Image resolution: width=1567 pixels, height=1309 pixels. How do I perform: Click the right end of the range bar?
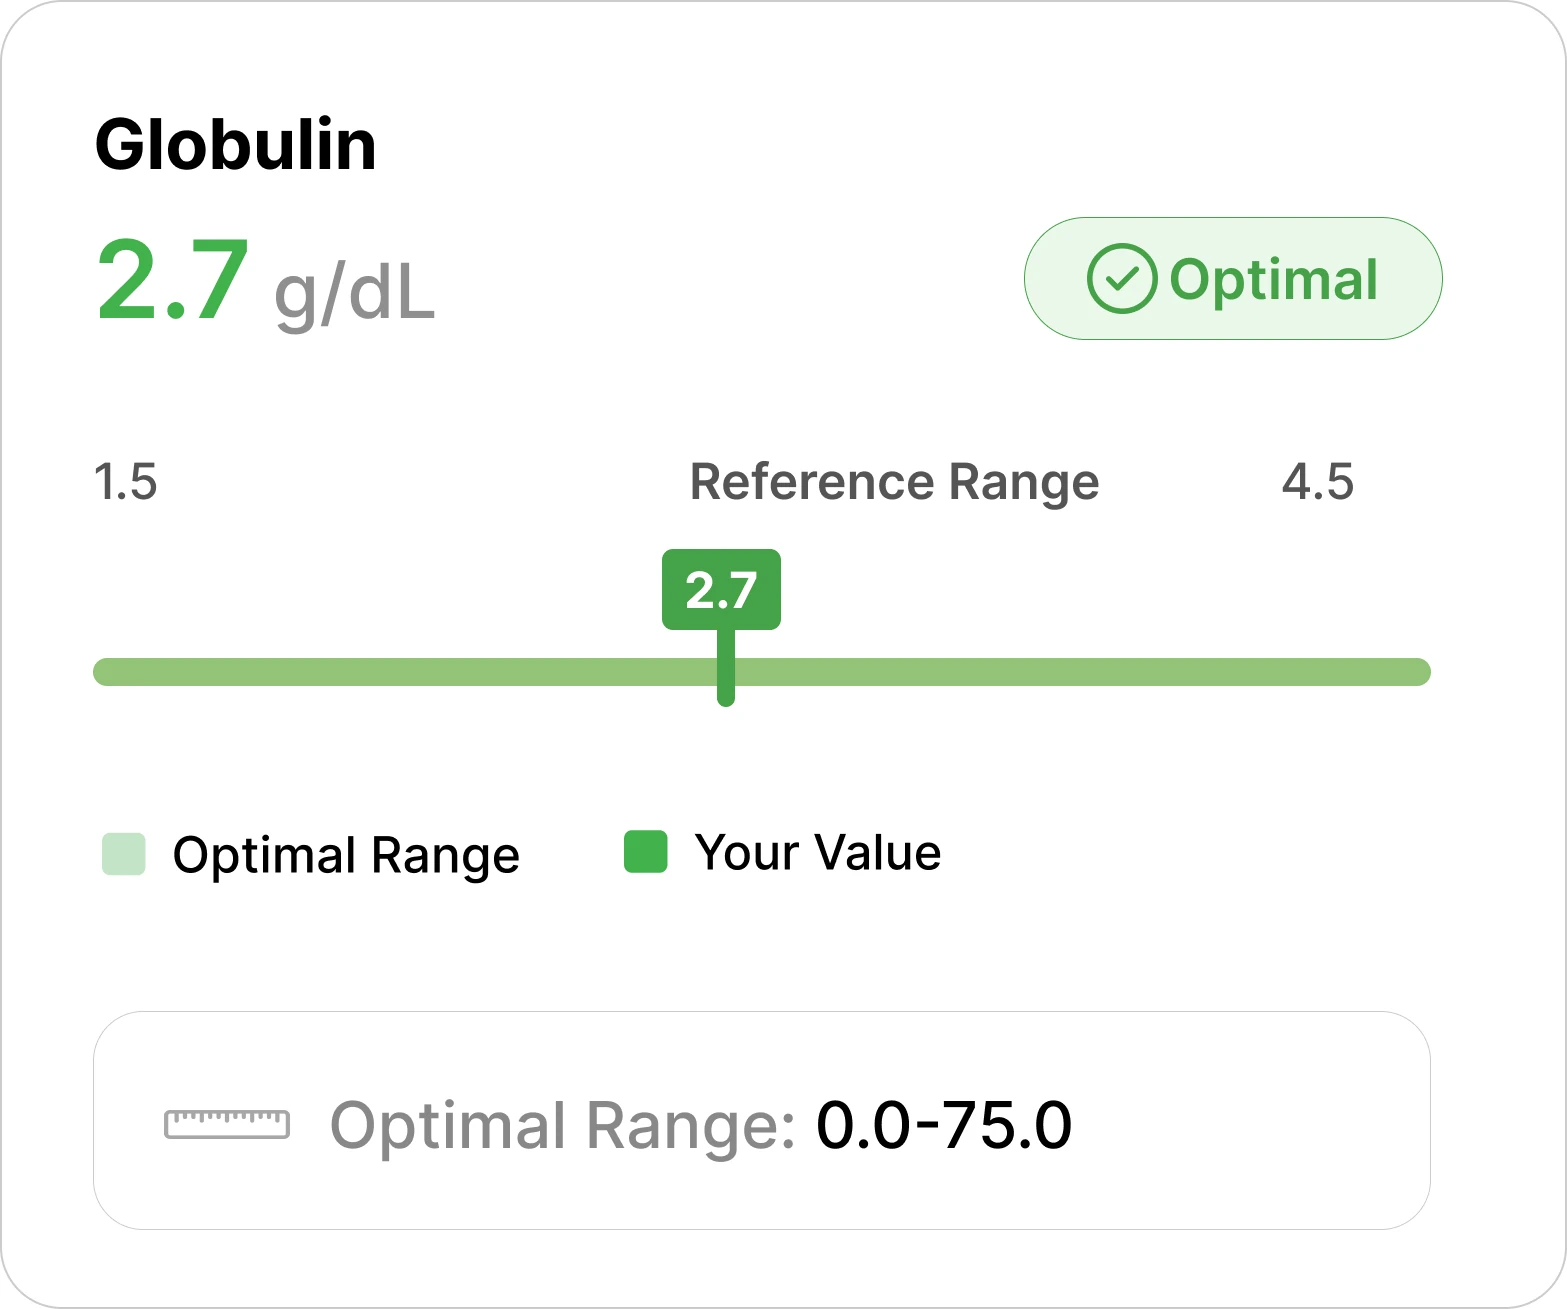click(1418, 672)
